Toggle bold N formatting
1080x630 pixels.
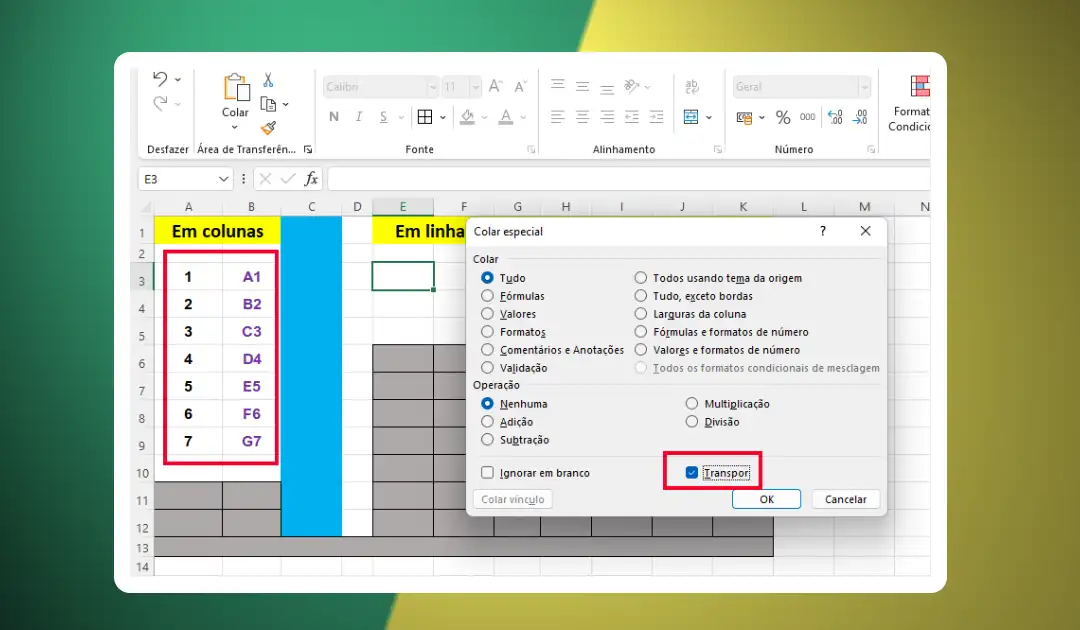334,117
